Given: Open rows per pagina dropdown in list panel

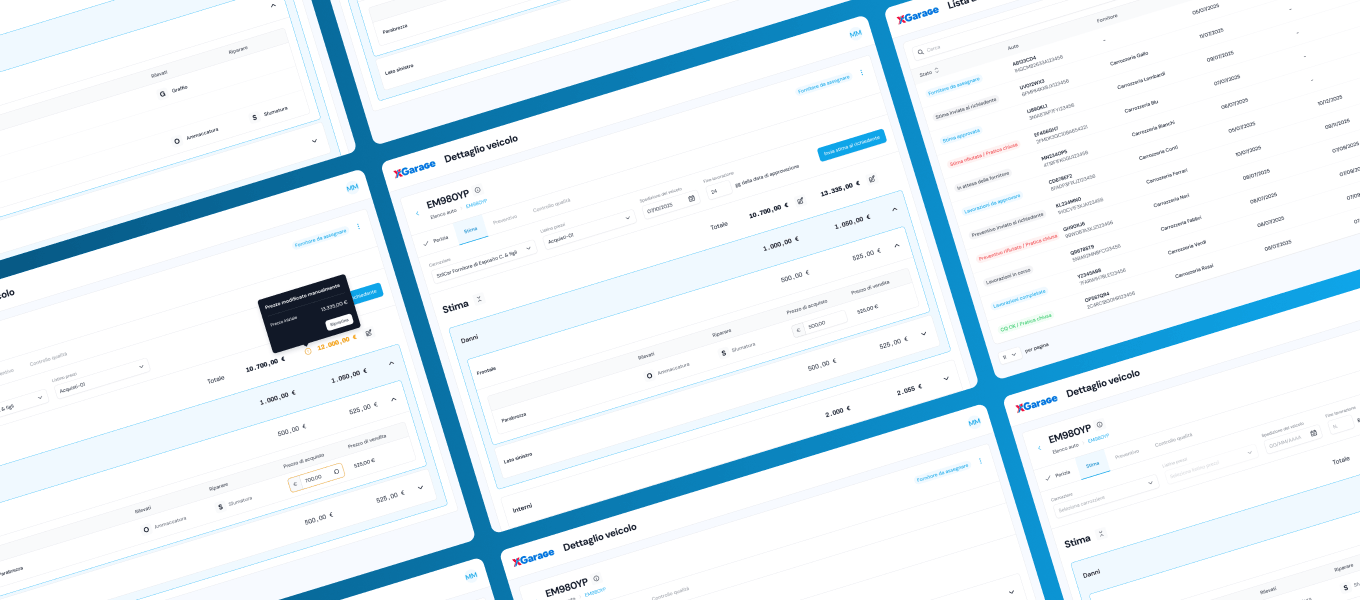Looking at the screenshot, I should [1009, 354].
